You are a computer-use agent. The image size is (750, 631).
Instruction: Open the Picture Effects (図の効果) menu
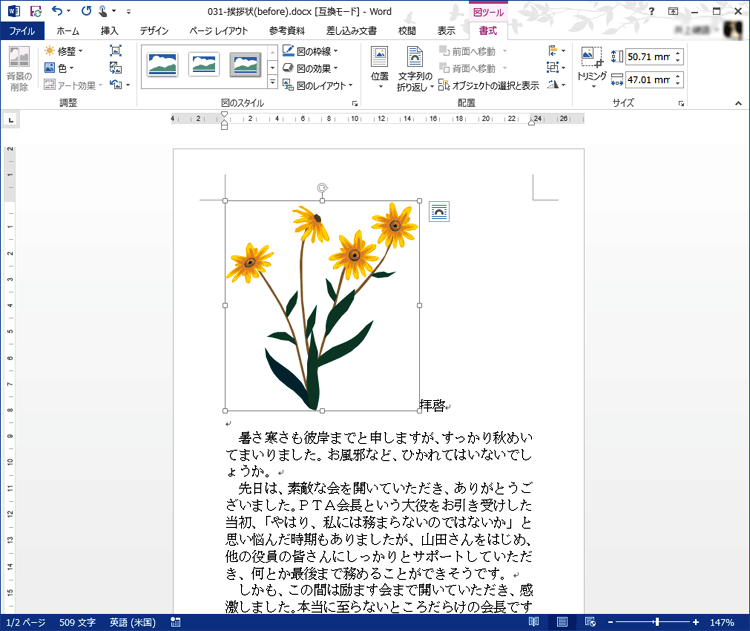[310, 68]
